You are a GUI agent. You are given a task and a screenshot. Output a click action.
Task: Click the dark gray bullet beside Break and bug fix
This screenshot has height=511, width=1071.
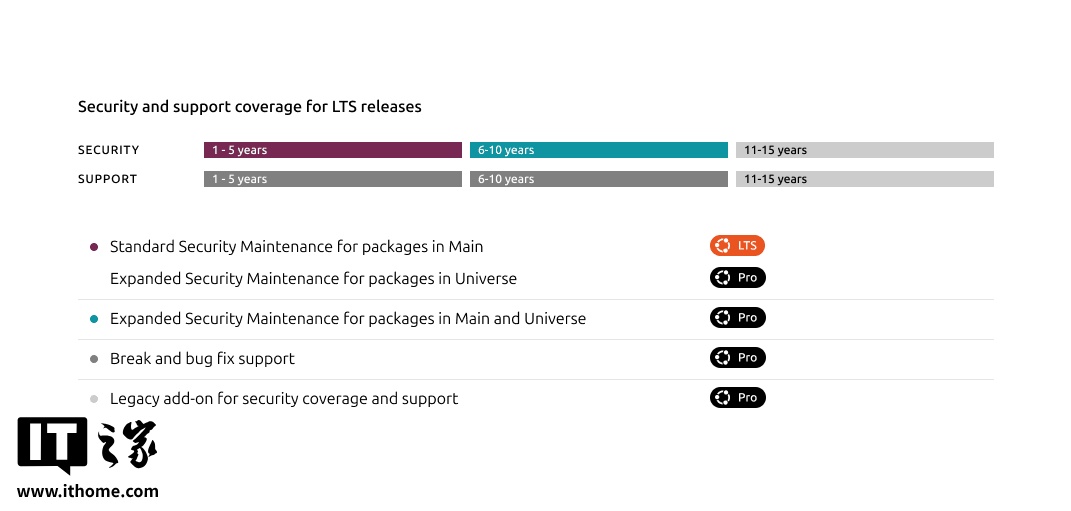94,359
